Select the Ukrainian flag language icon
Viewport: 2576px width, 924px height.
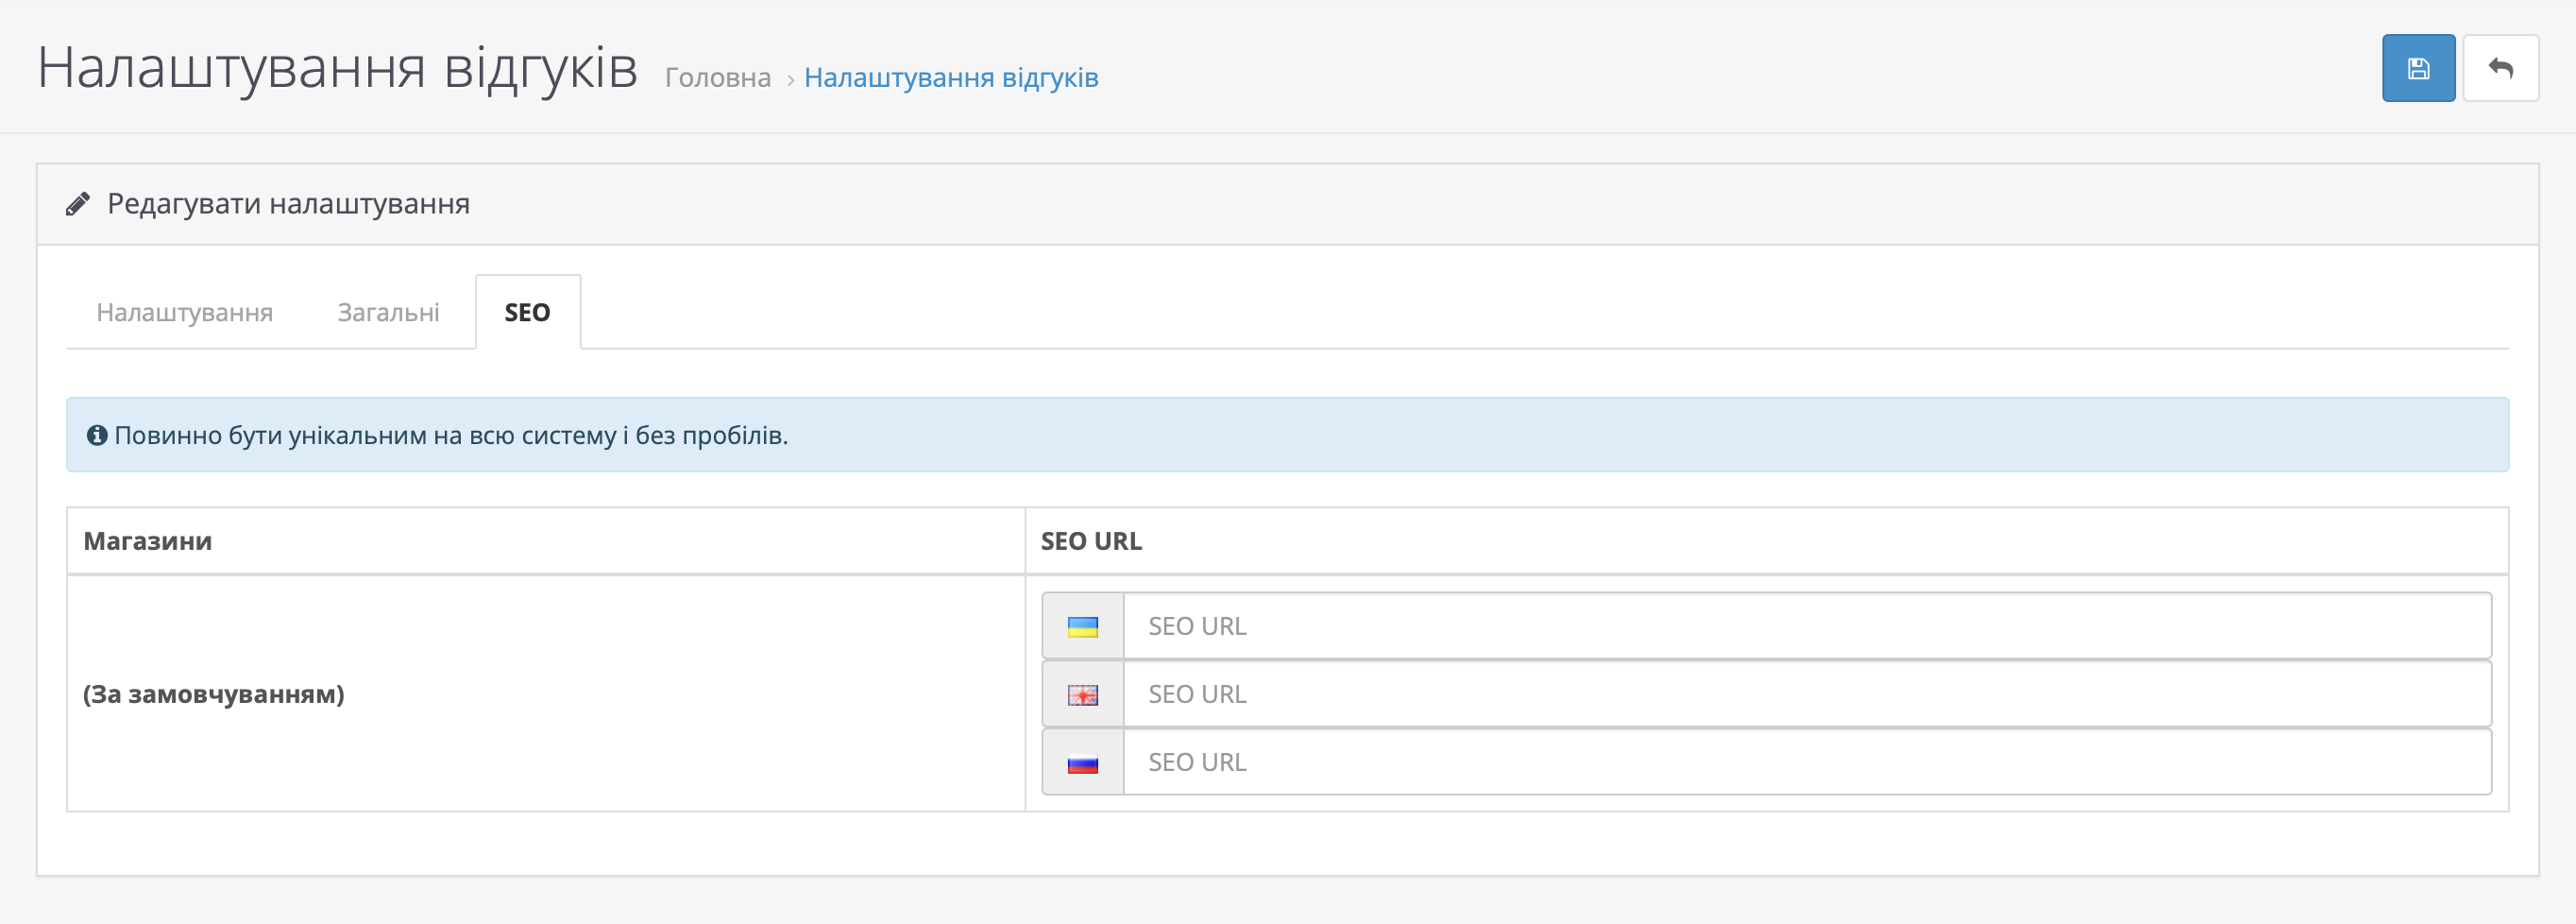(x=1082, y=627)
